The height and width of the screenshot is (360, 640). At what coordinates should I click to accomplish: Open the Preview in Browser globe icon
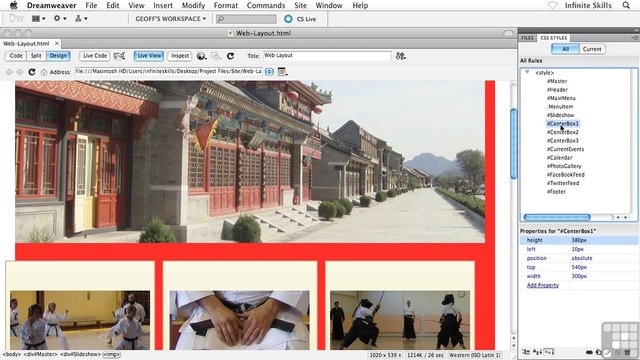coord(201,56)
